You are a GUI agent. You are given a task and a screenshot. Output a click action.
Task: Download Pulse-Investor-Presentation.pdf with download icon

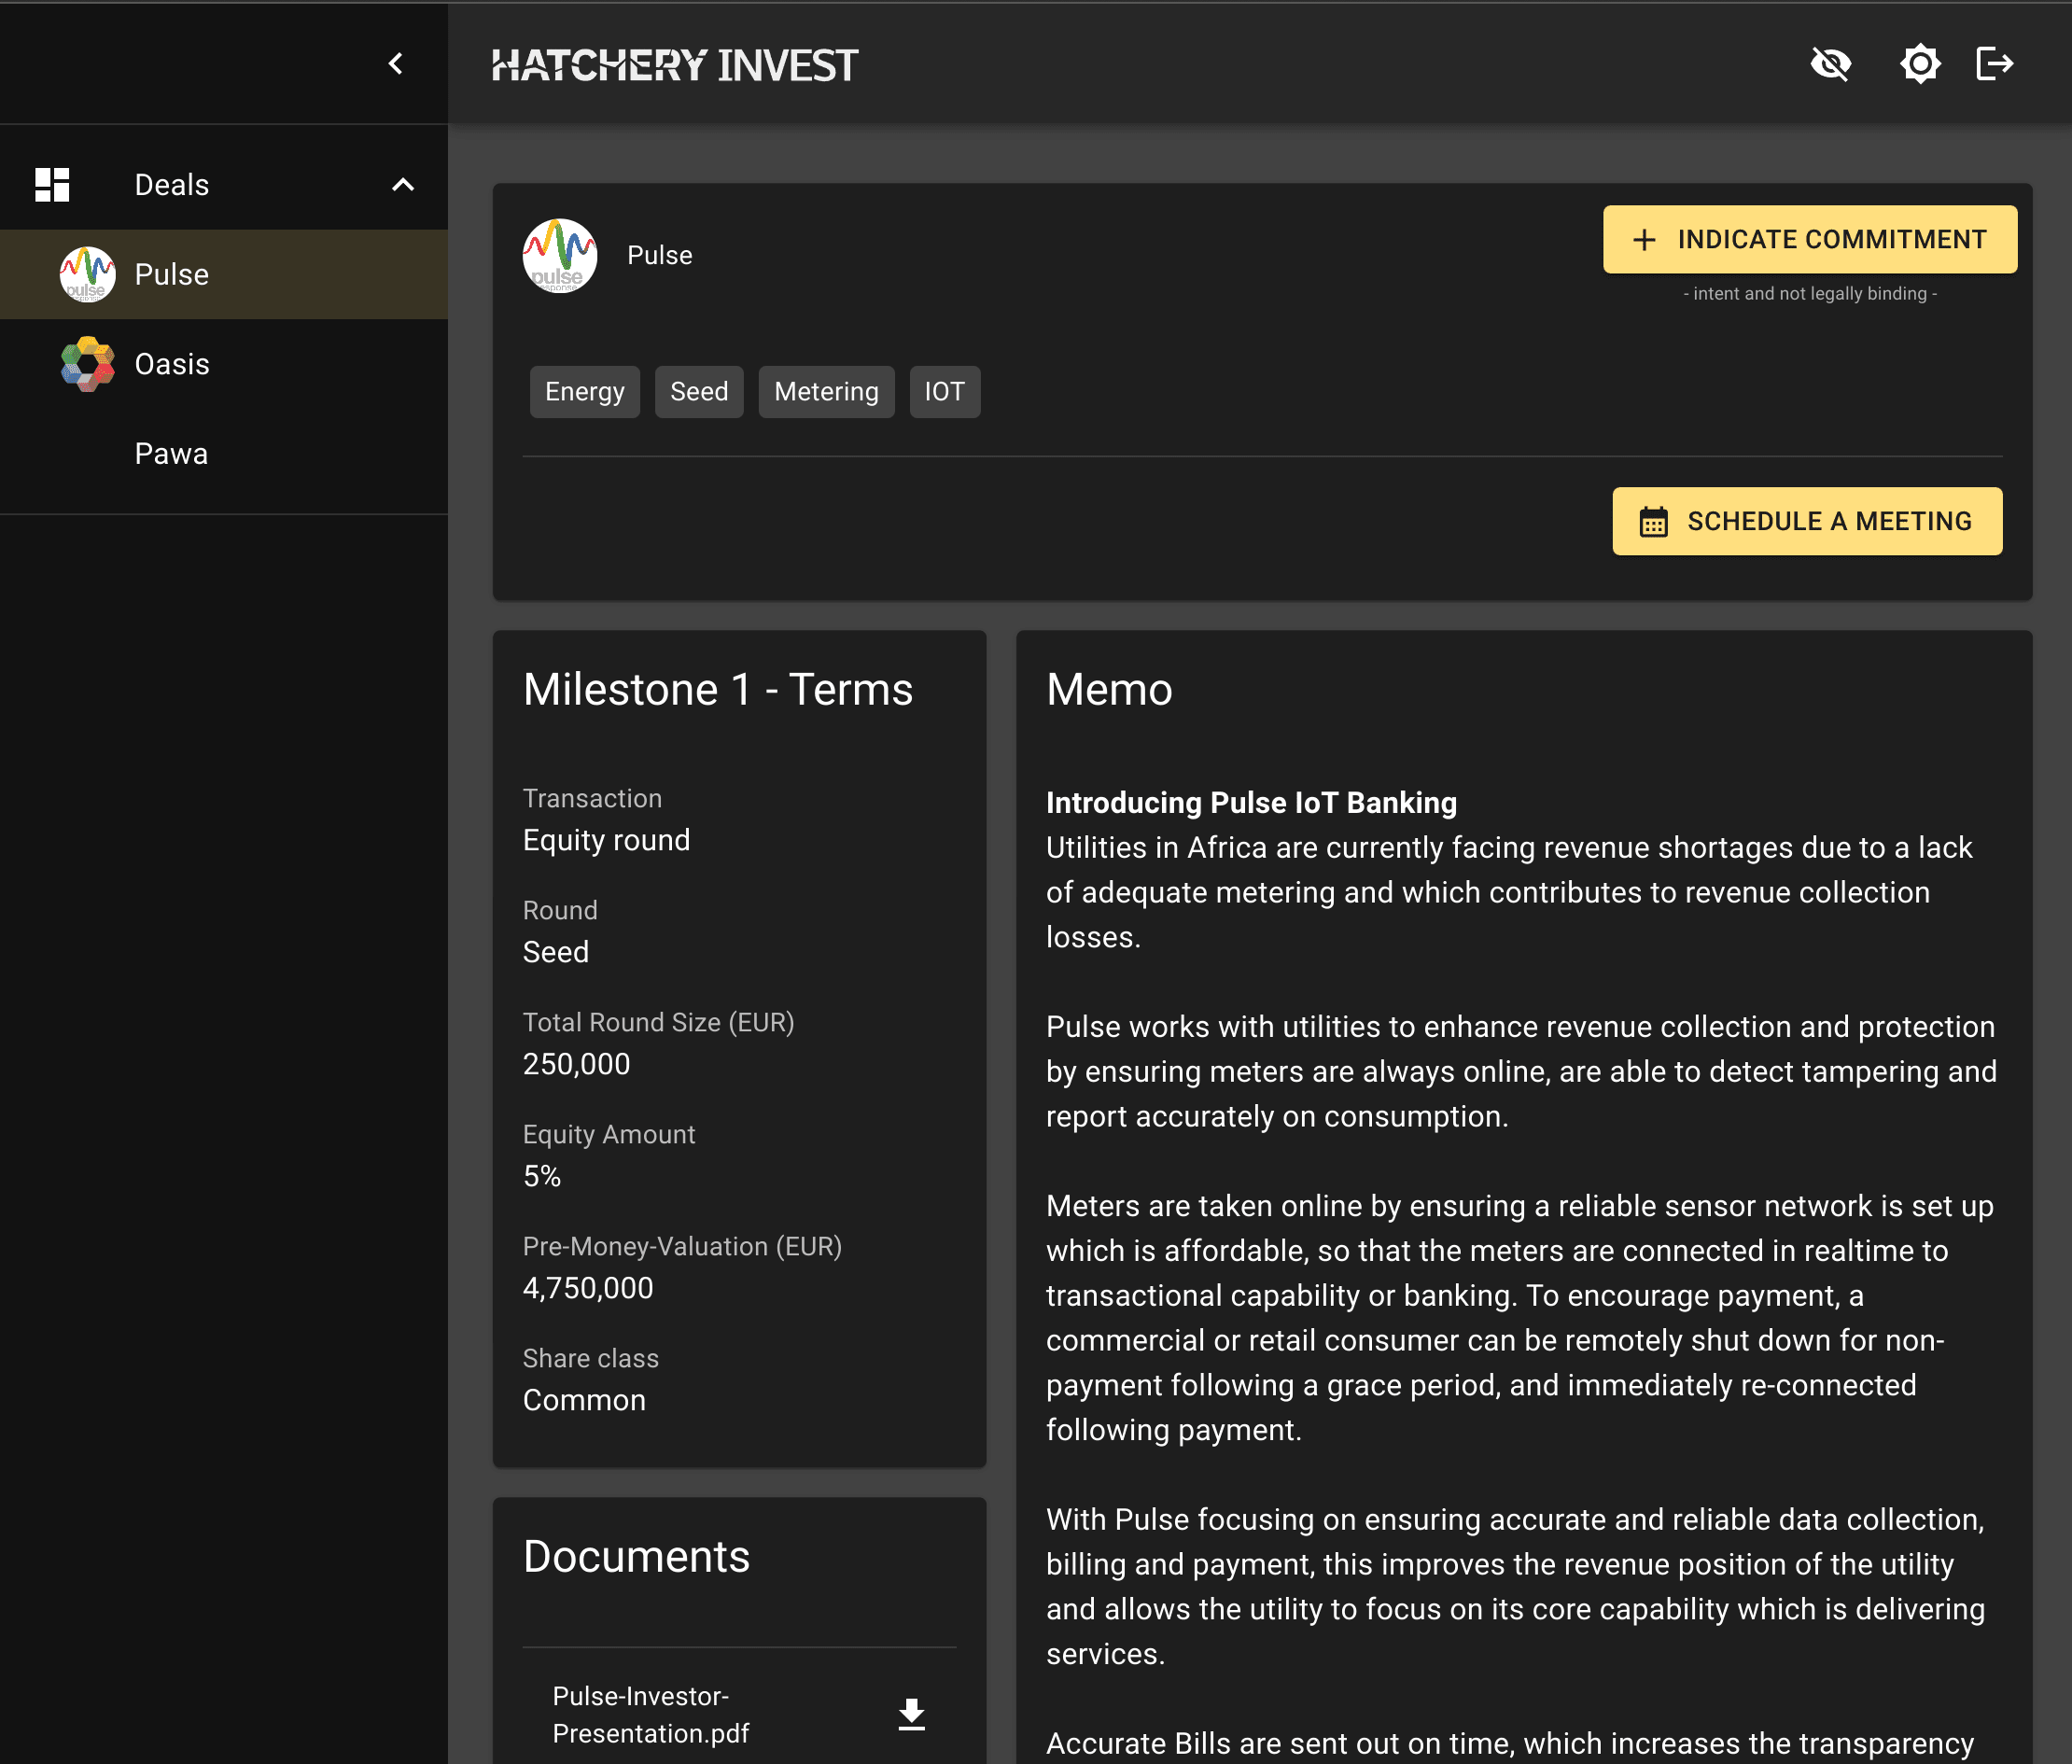point(911,1714)
